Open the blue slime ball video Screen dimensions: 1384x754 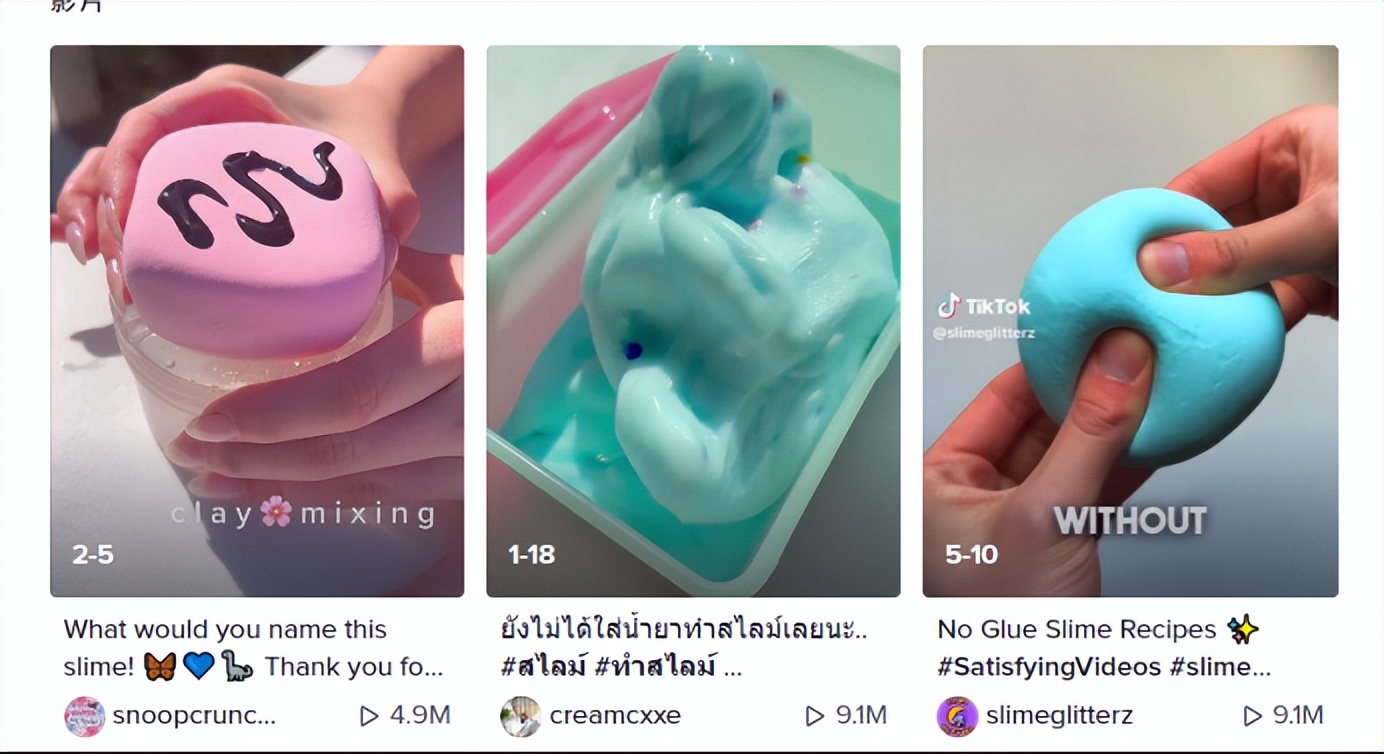tap(1130, 321)
